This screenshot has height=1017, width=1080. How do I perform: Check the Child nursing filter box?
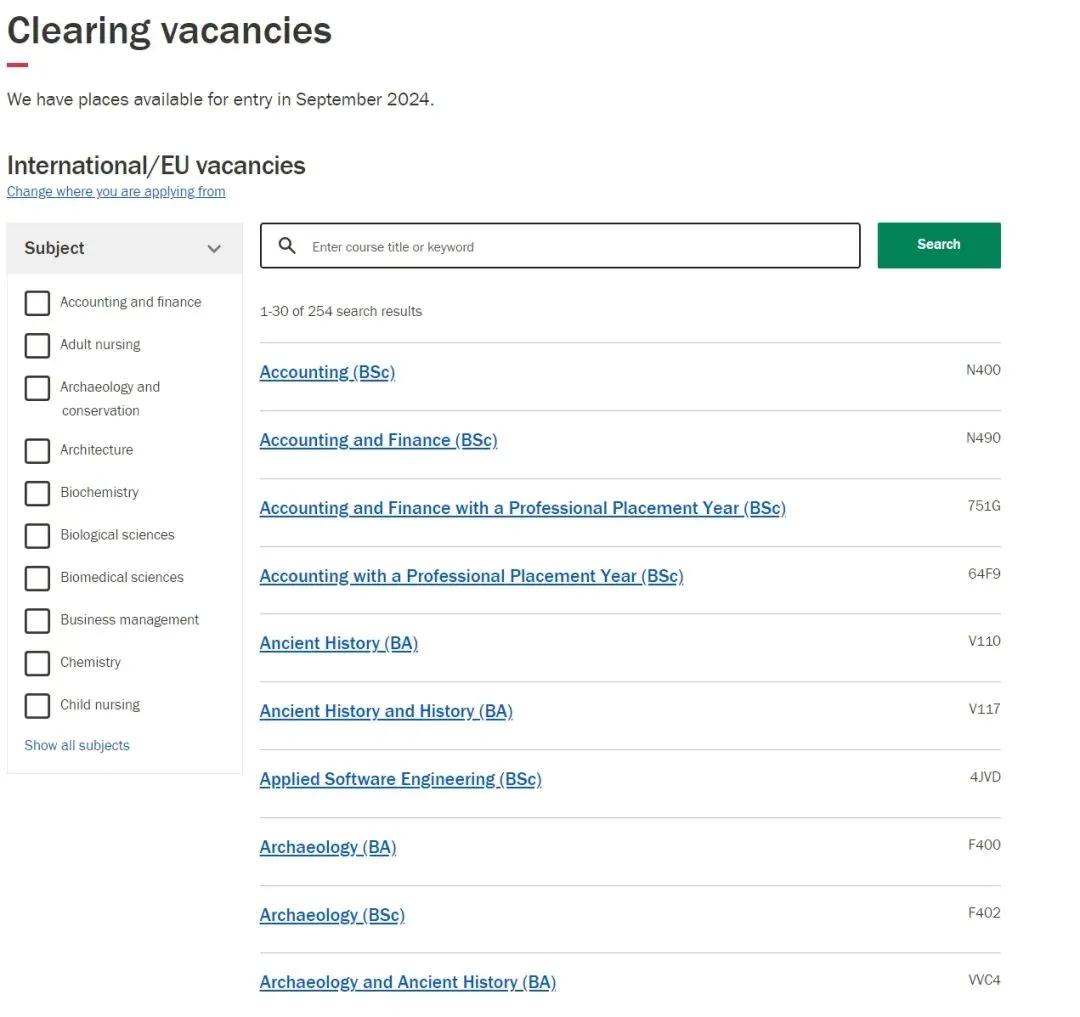[x=37, y=705]
